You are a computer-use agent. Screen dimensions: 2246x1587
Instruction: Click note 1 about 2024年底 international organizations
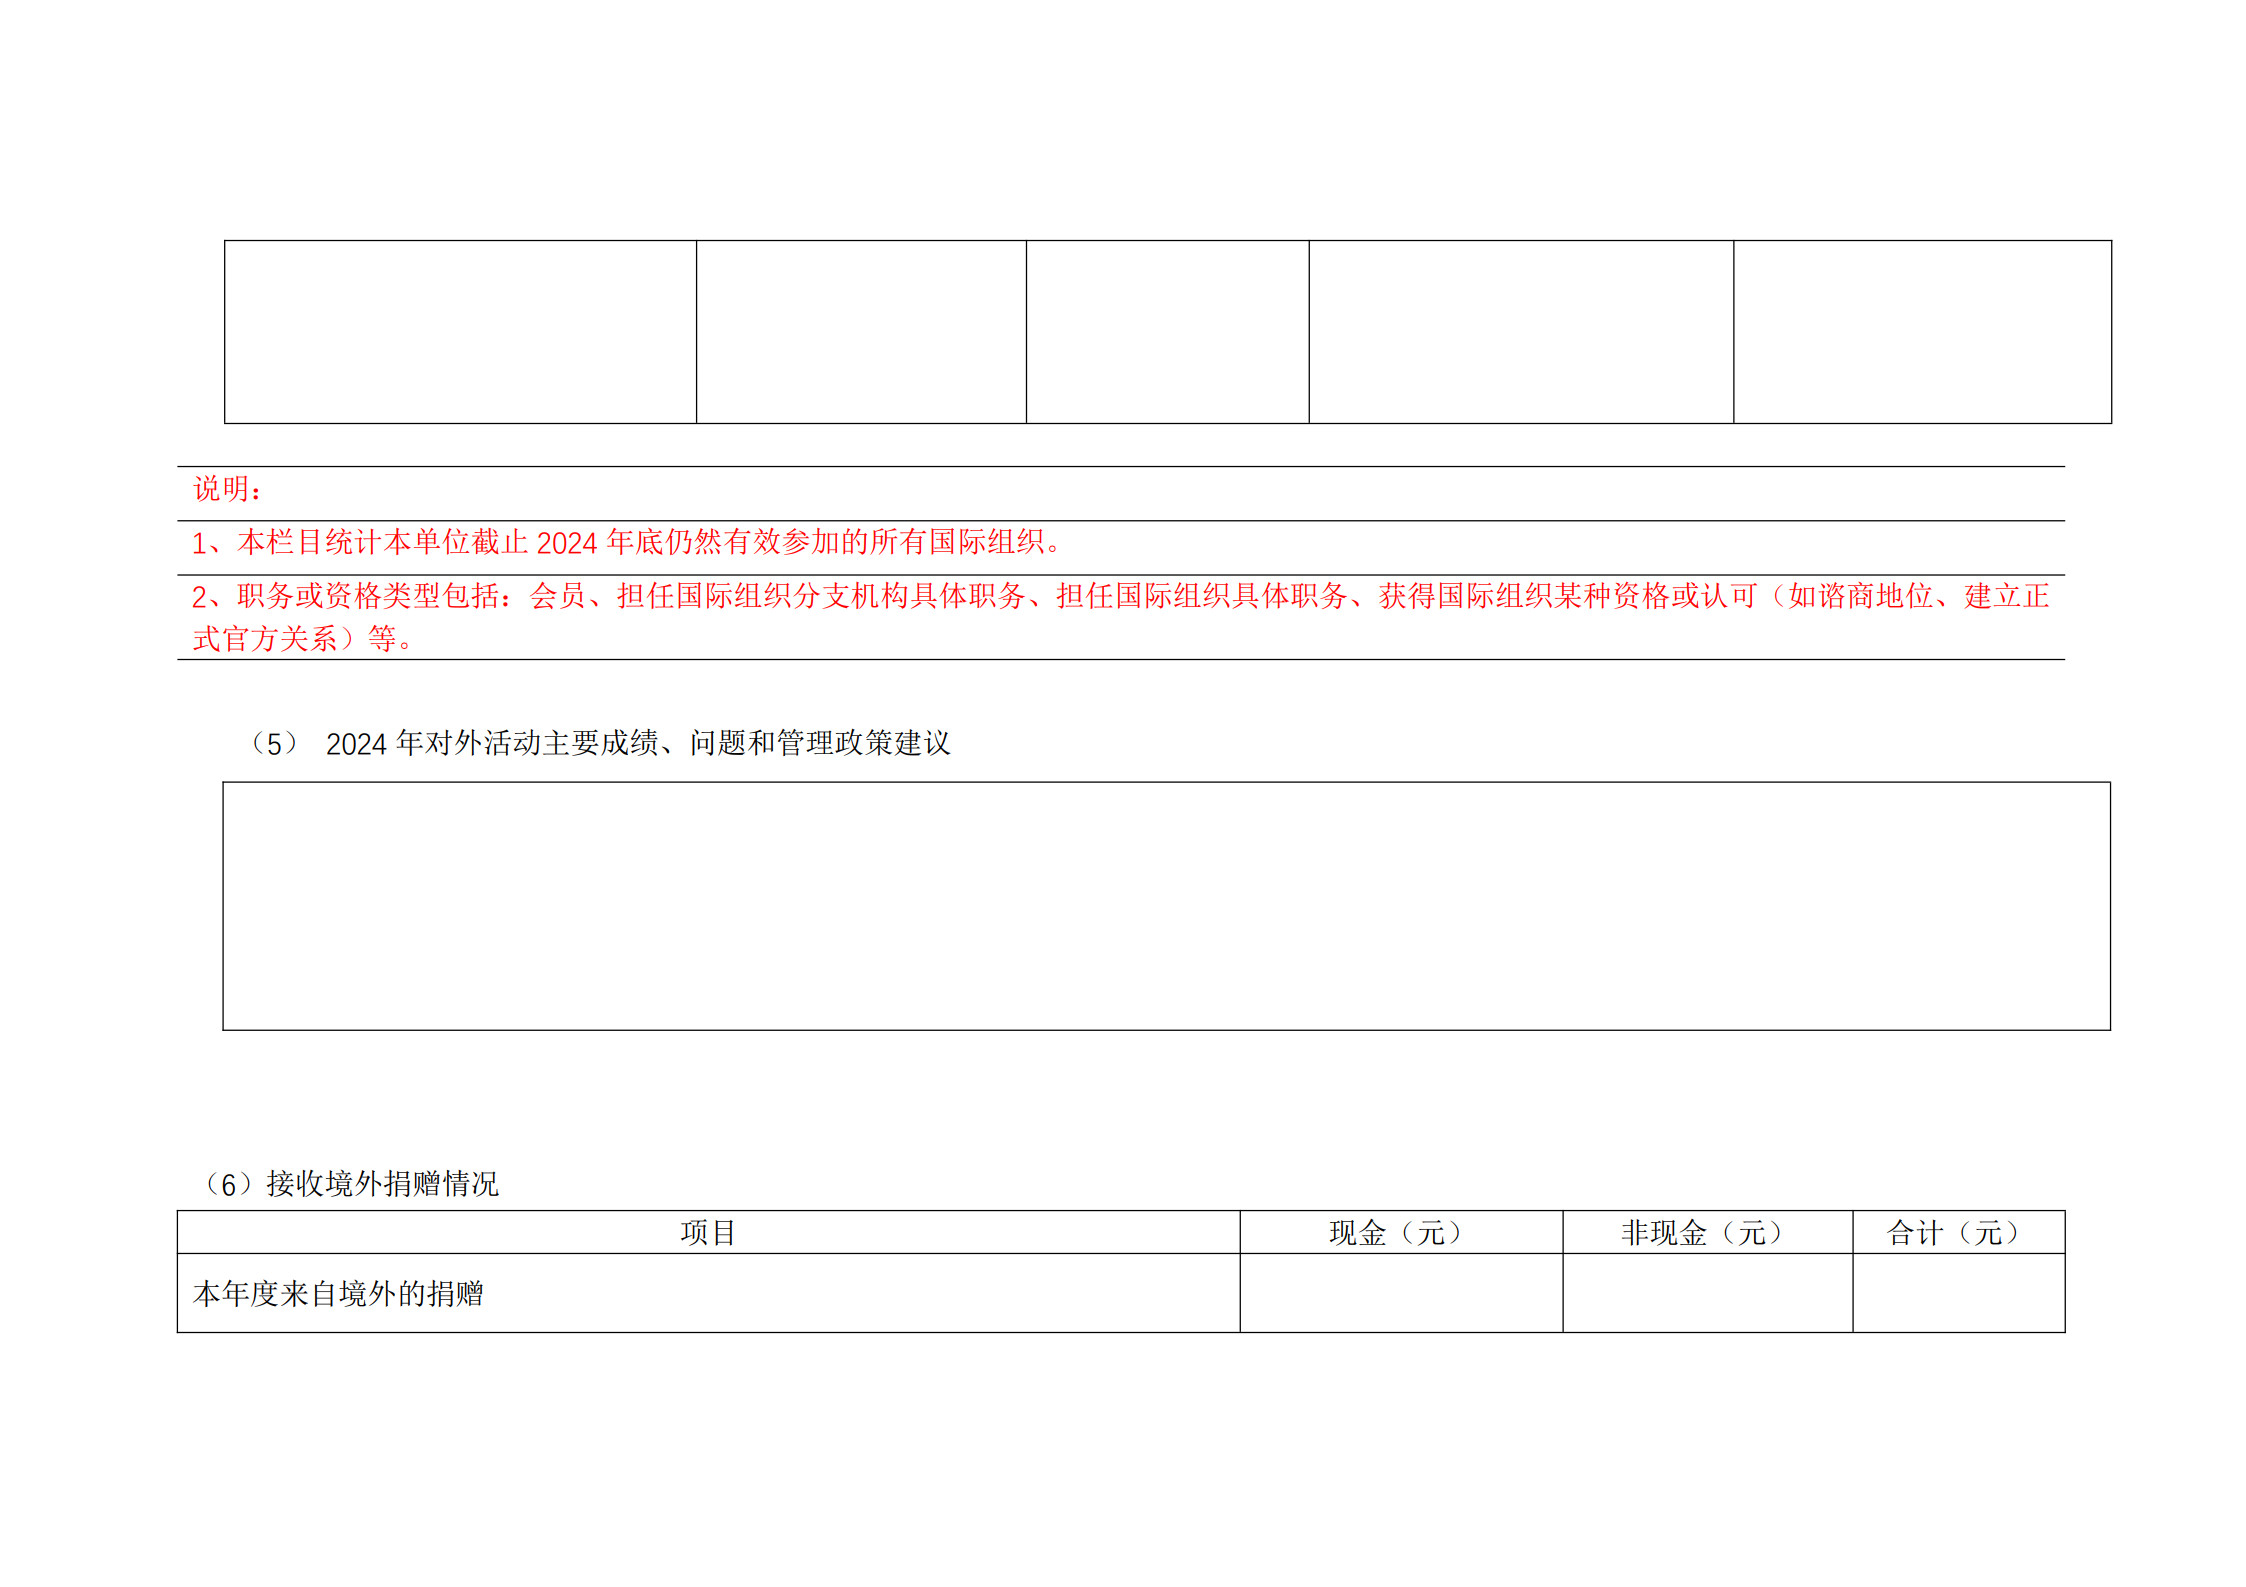pyautogui.click(x=626, y=542)
